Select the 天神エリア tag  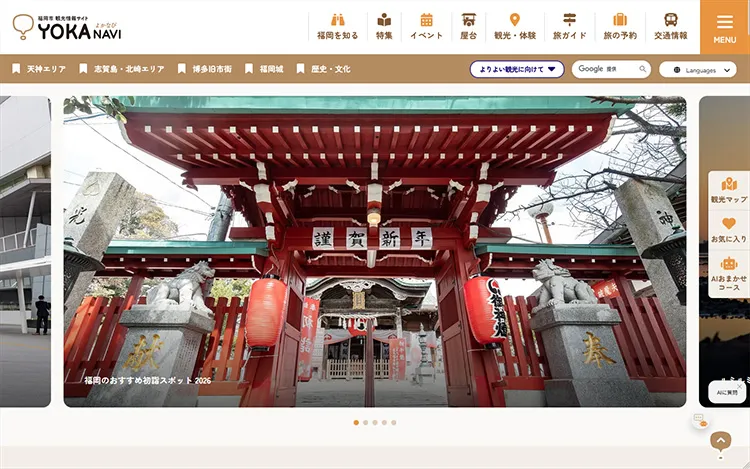pyautogui.click(x=39, y=69)
